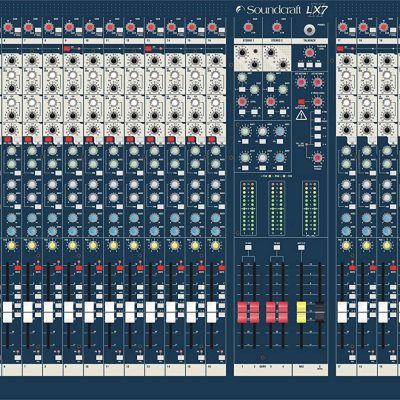Click the red group 4 fader
This screenshot has height=400, width=400.
pyautogui.click(x=283, y=312)
